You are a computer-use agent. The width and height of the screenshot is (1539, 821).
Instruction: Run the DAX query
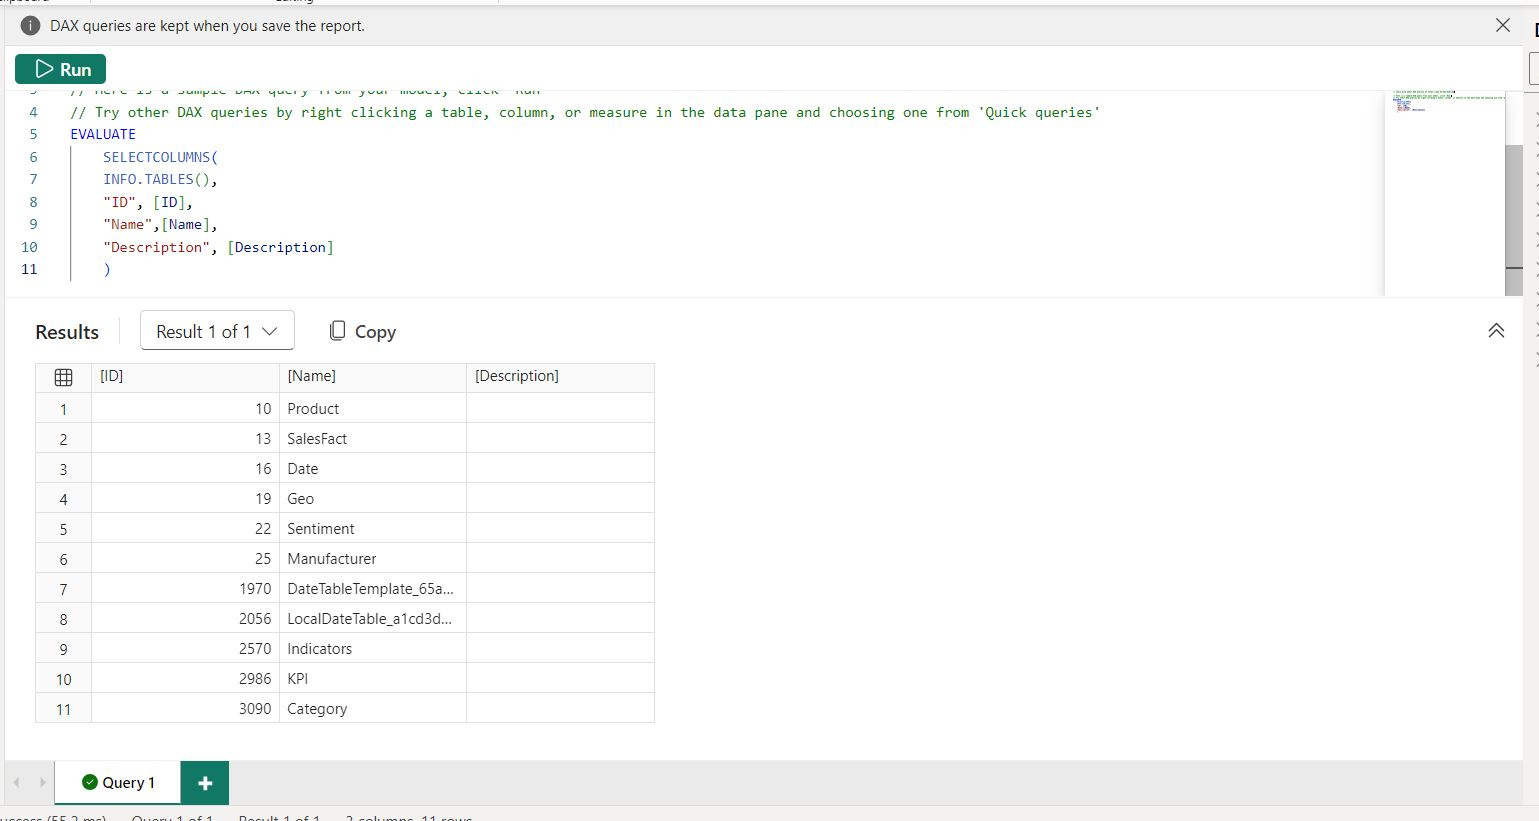coord(60,69)
